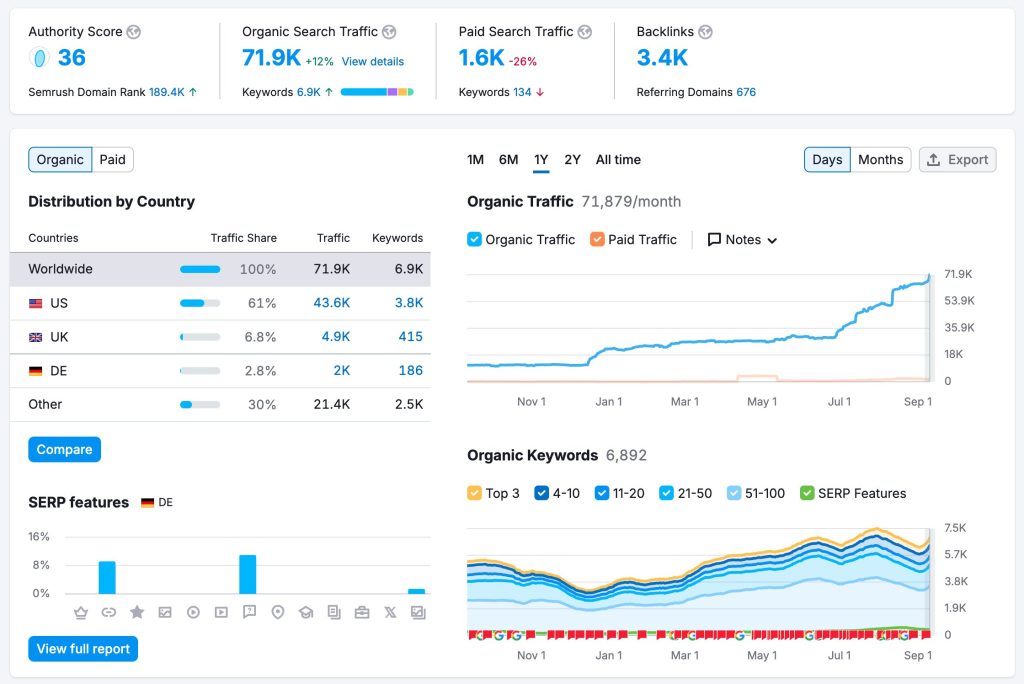Select the US row in country table
Image resolution: width=1024 pixels, height=684 pixels.
[x=220, y=303]
